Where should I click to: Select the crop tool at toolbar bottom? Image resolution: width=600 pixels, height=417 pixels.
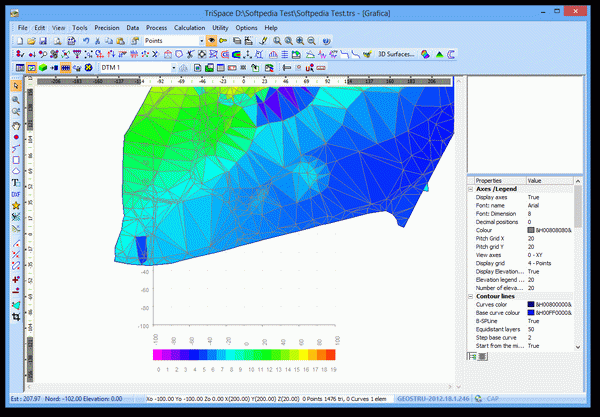coord(17,316)
